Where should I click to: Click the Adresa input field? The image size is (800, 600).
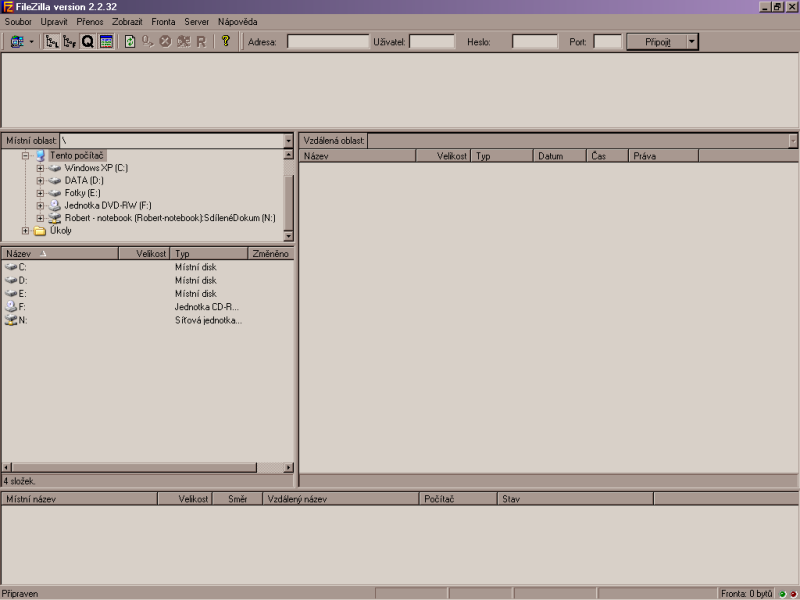pos(328,42)
